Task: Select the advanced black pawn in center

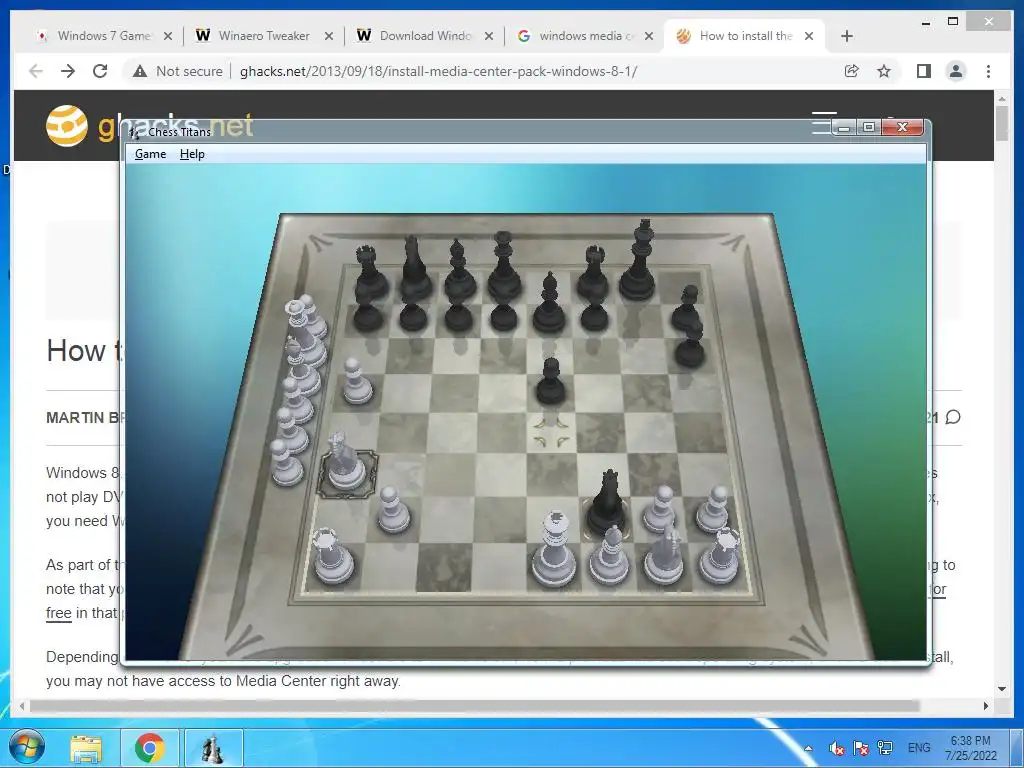Action: [x=551, y=382]
